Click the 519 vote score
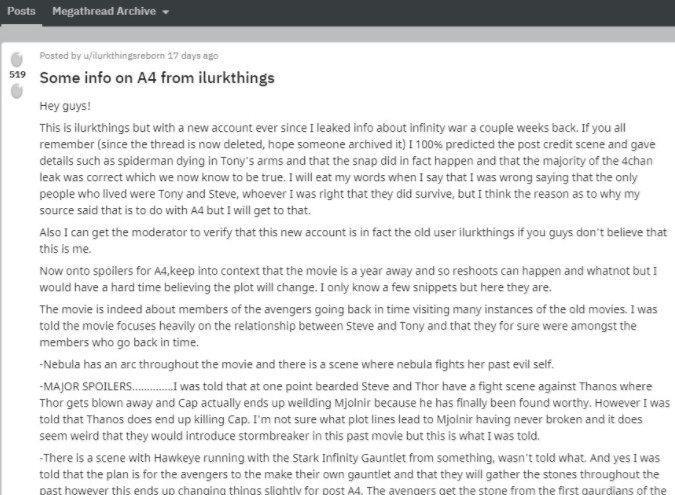Viewport: 675px width, 495px height. click(x=17, y=74)
